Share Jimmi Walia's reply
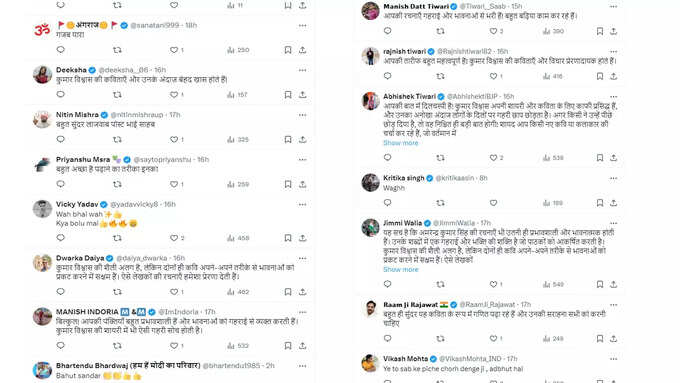680x383 pixels. pos(613,284)
